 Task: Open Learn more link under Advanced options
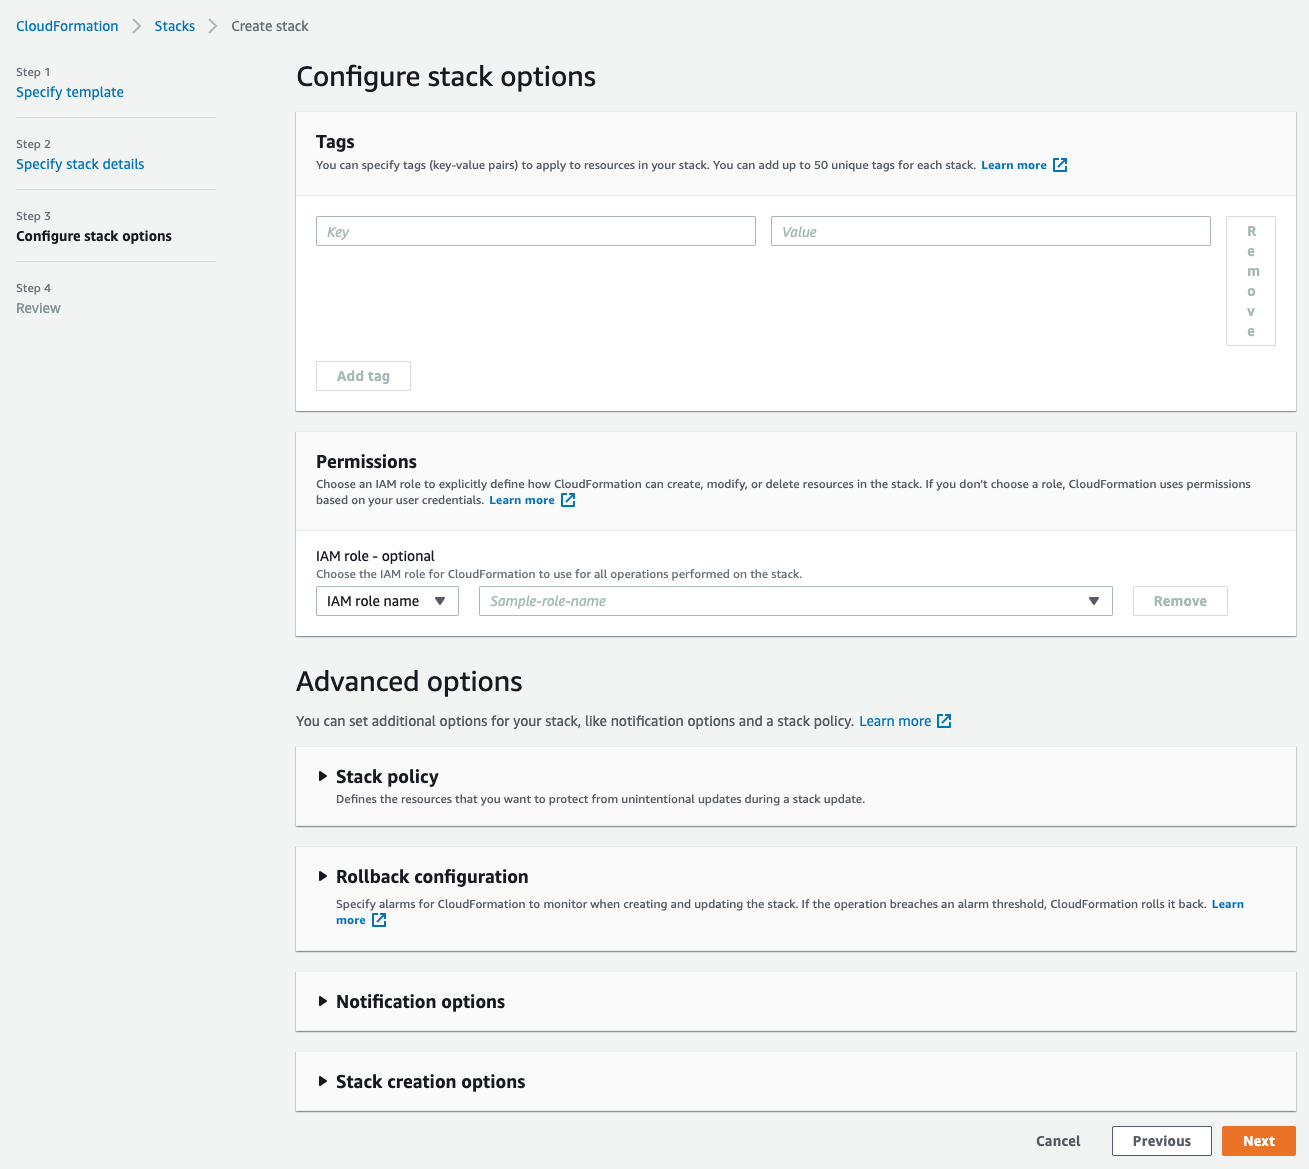(x=895, y=721)
